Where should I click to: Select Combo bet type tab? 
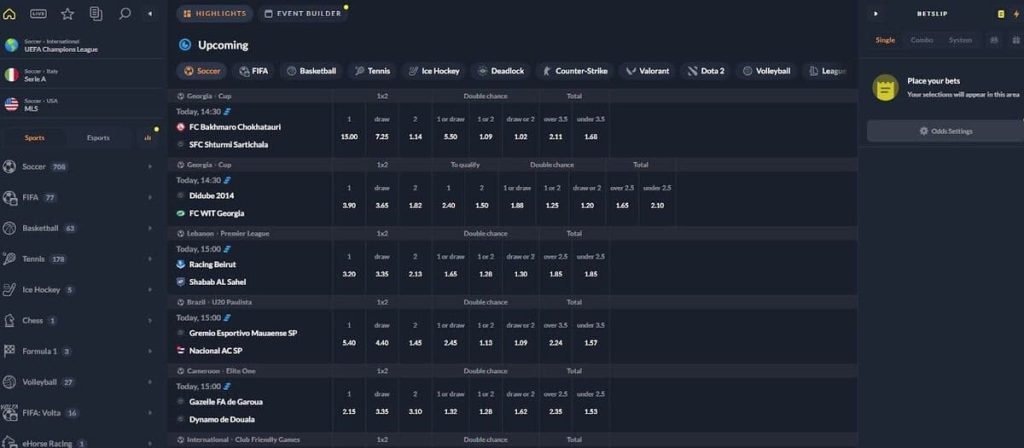[x=921, y=40]
